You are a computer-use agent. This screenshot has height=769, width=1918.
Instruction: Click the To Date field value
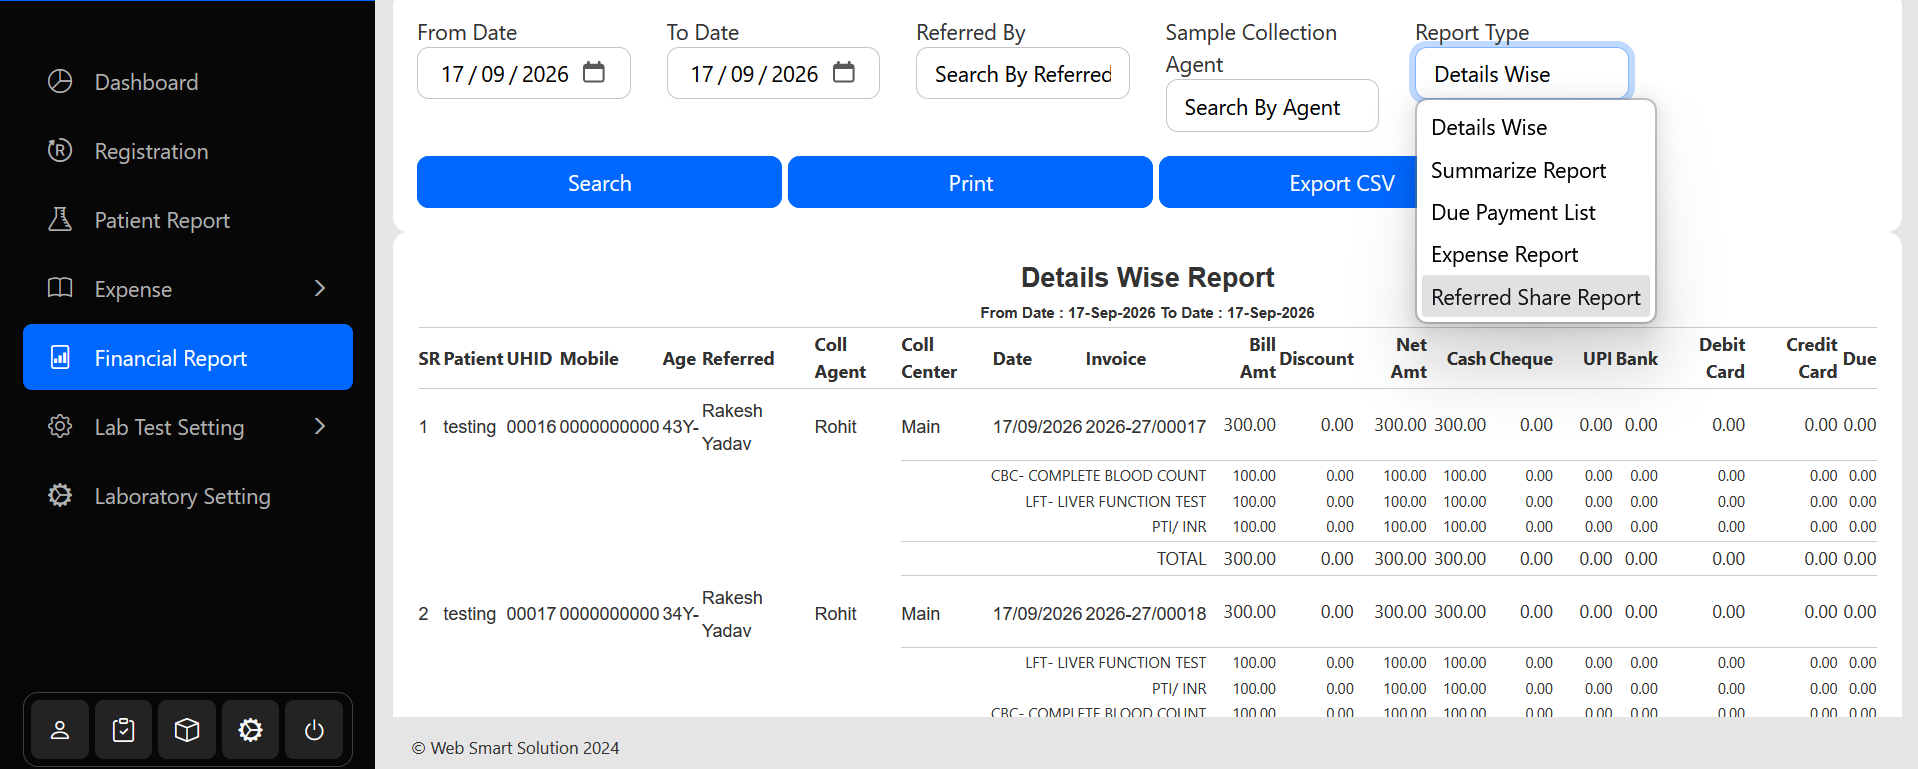click(754, 74)
